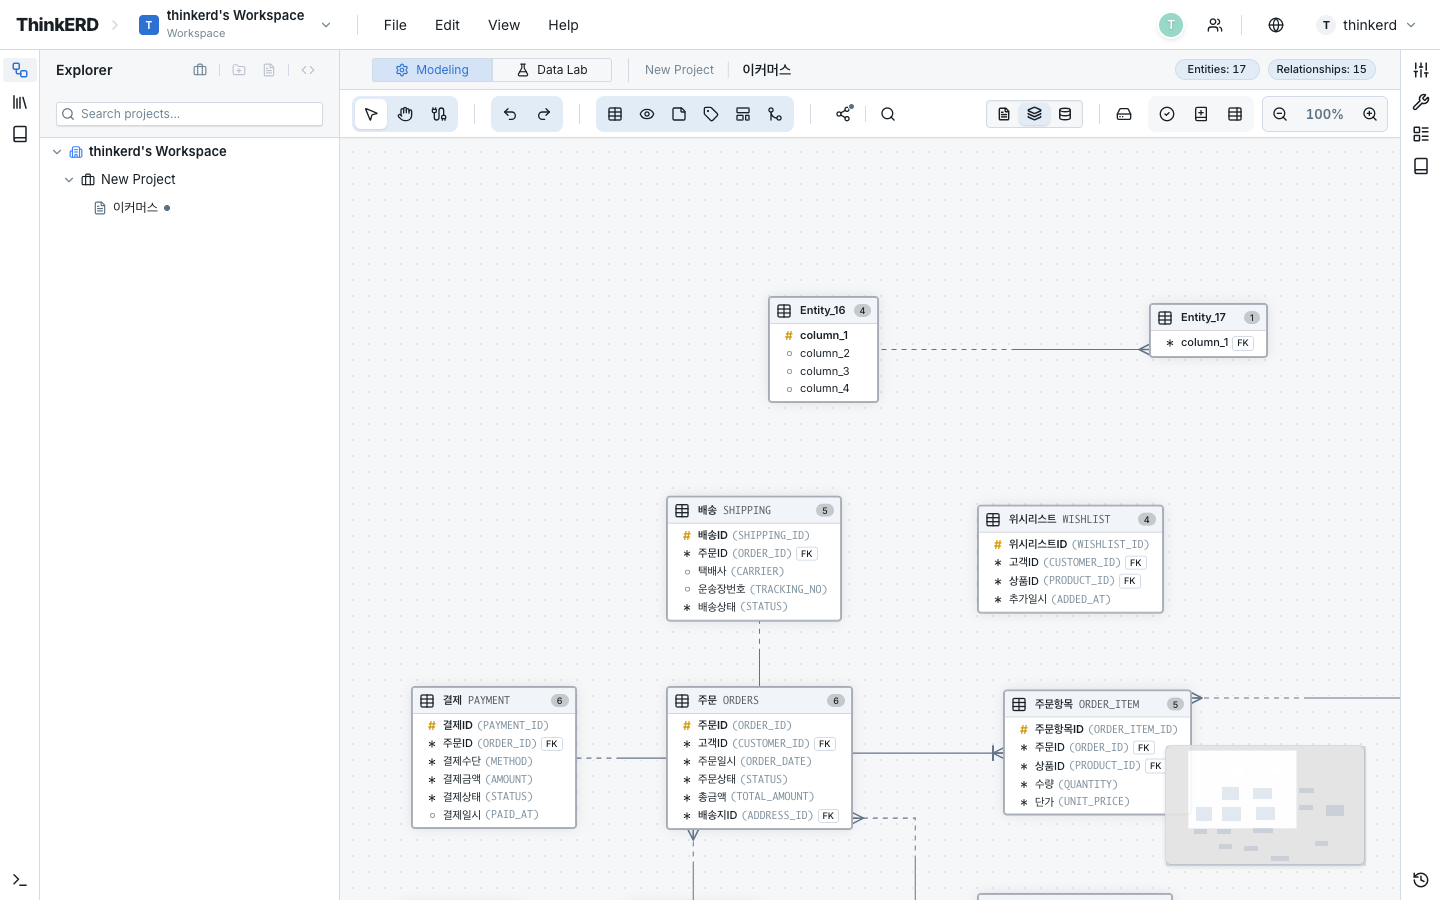The image size is (1440, 900).
Task: Open the team members icon
Action: tap(1215, 25)
